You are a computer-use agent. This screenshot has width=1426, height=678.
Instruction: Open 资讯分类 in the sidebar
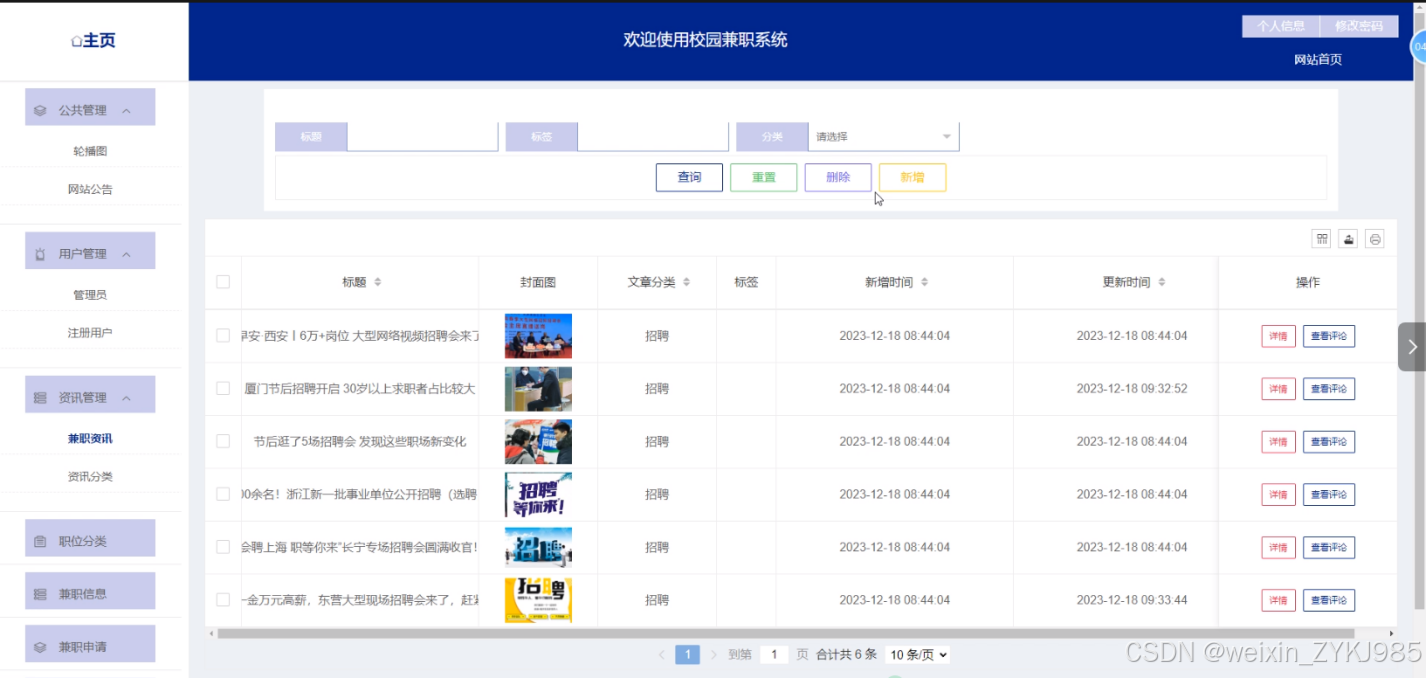(90, 476)
